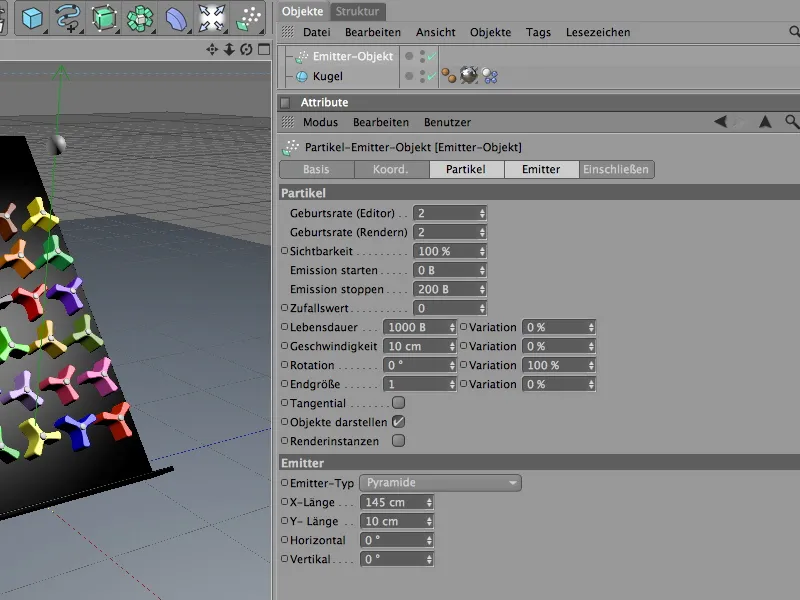Click the up arrow in the Attribute manager
The image size is (800, 600).
point(765,122)
